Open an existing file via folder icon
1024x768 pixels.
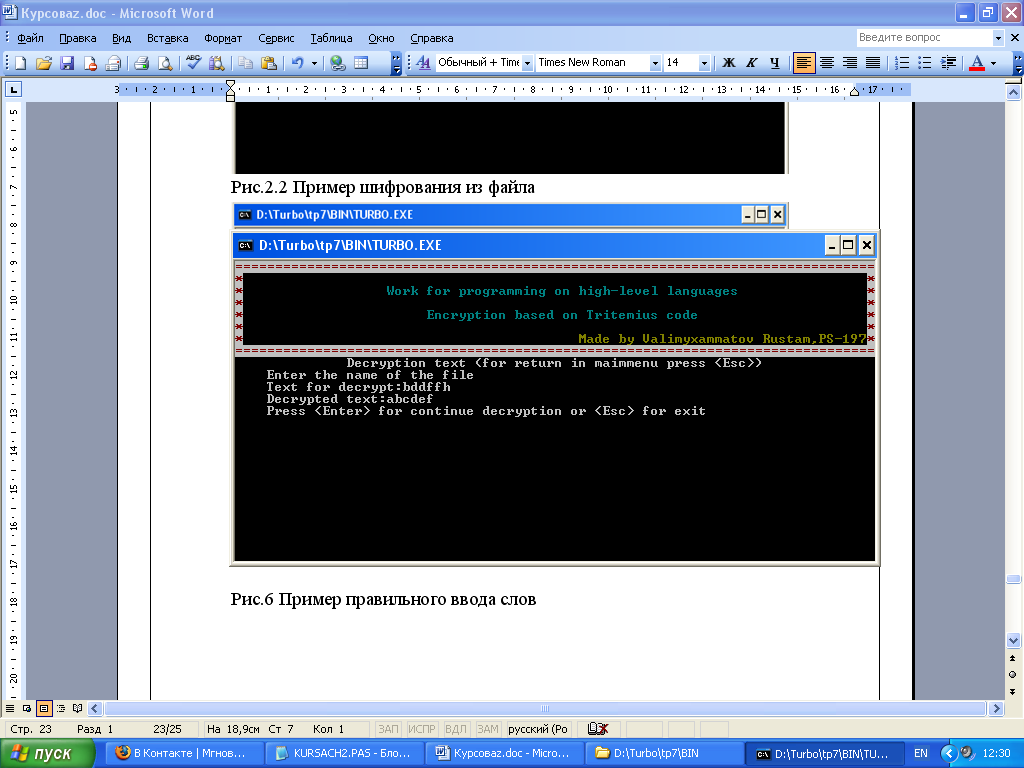pyautogui.click(x=44, y=63)
